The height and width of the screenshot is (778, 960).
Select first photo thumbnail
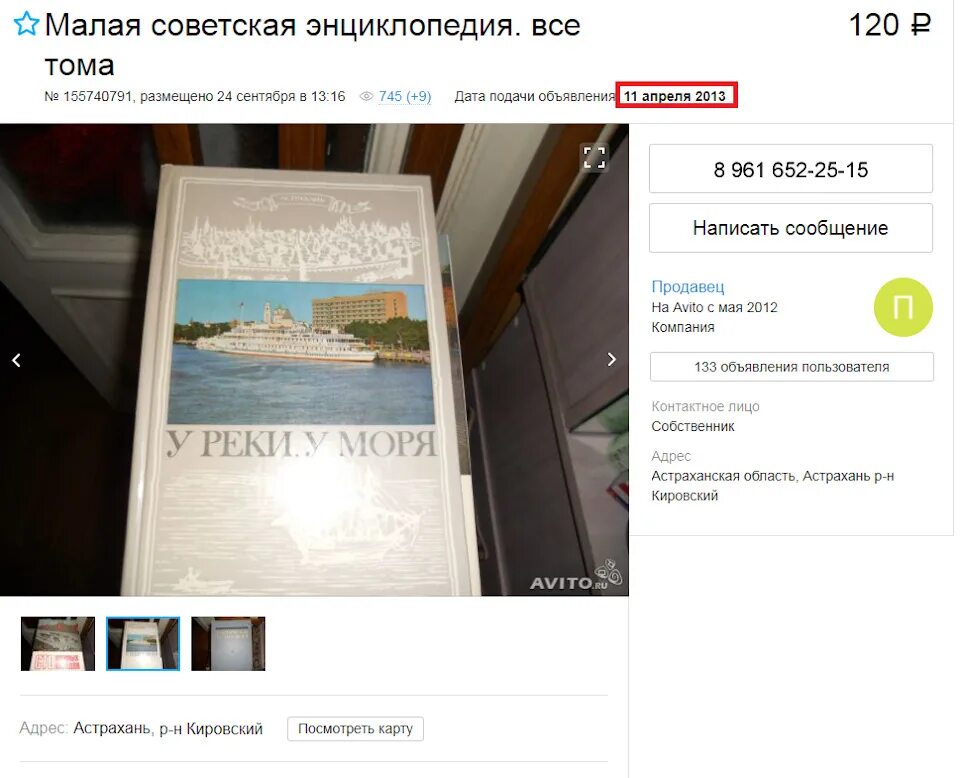(x=58, y=643)
